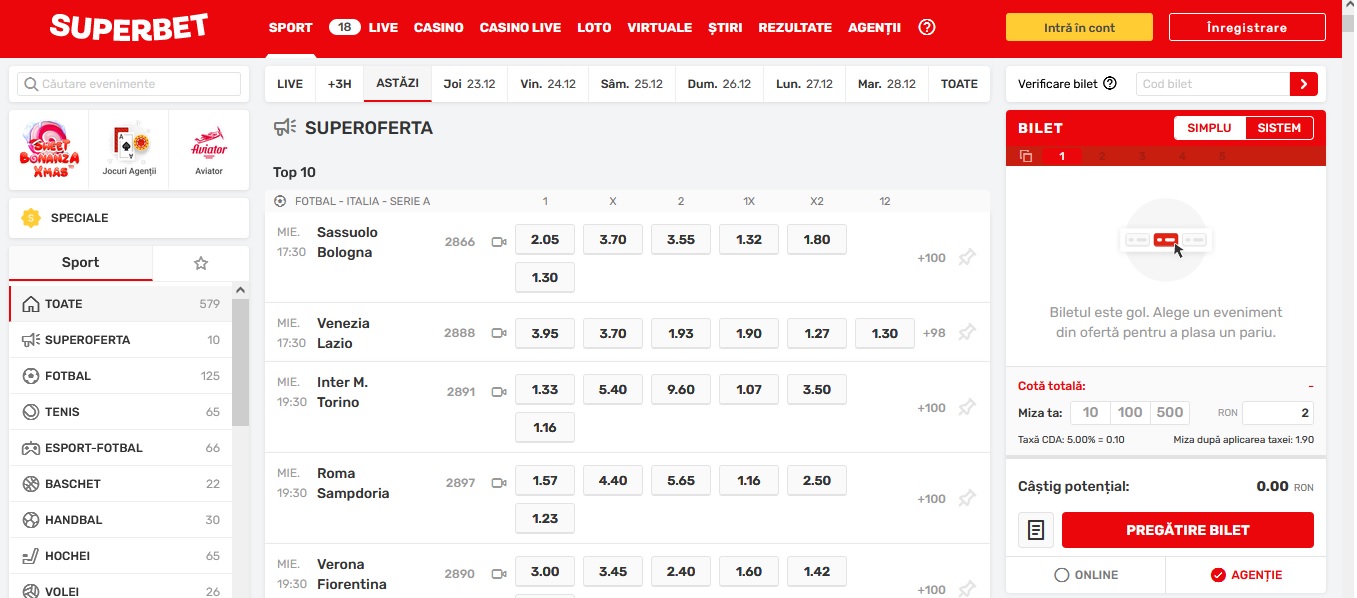
Task: Open the AGENȚII menu
Action: pyautogui.click(x=874, y=28)
